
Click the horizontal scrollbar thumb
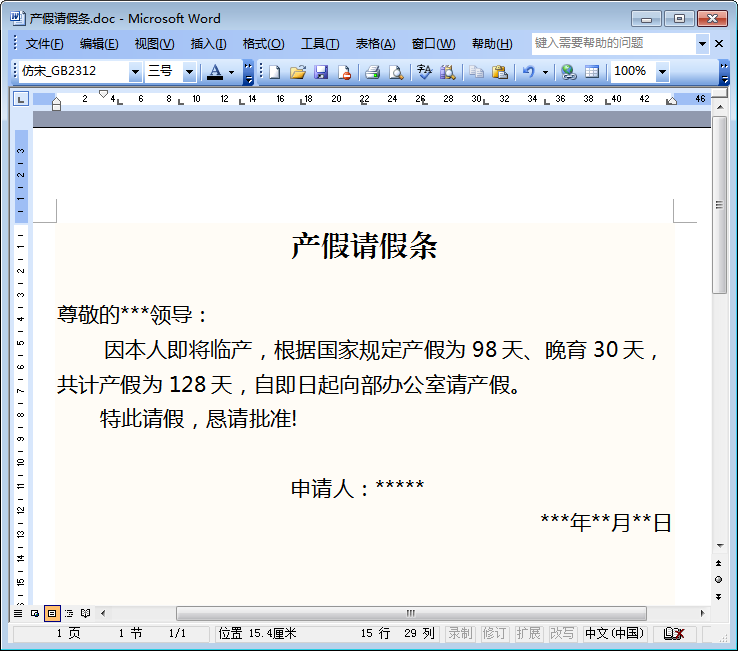click(x=411, y=613)
